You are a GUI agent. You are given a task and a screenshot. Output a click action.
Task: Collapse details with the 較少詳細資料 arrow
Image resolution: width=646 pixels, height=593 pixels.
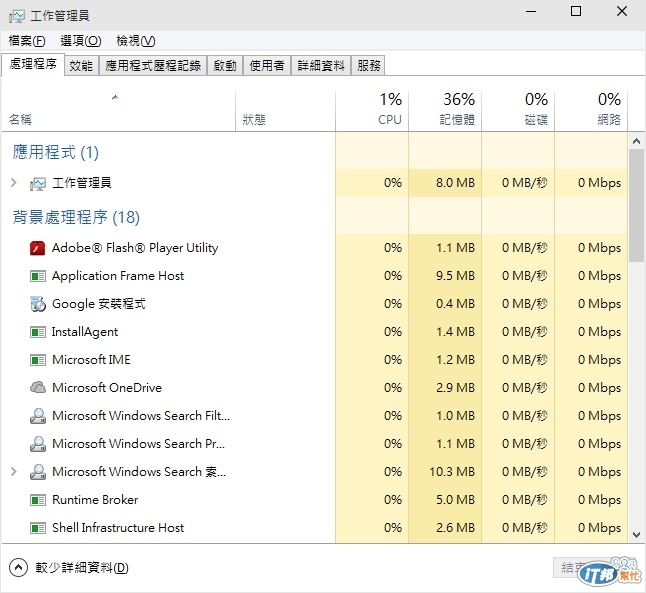(x=18, y=567)
